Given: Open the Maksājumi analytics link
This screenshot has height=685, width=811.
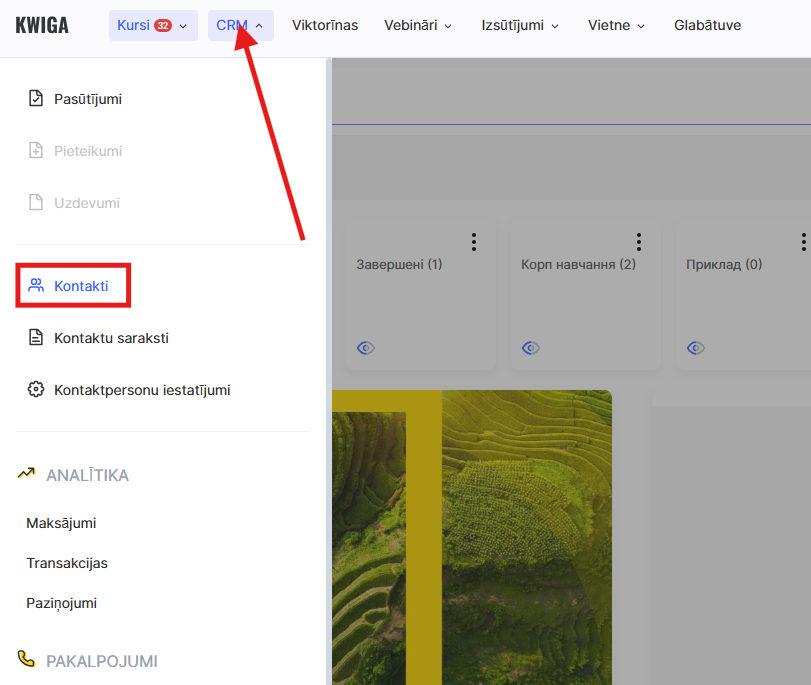Looking at the screenshot, I should [61, 523].
